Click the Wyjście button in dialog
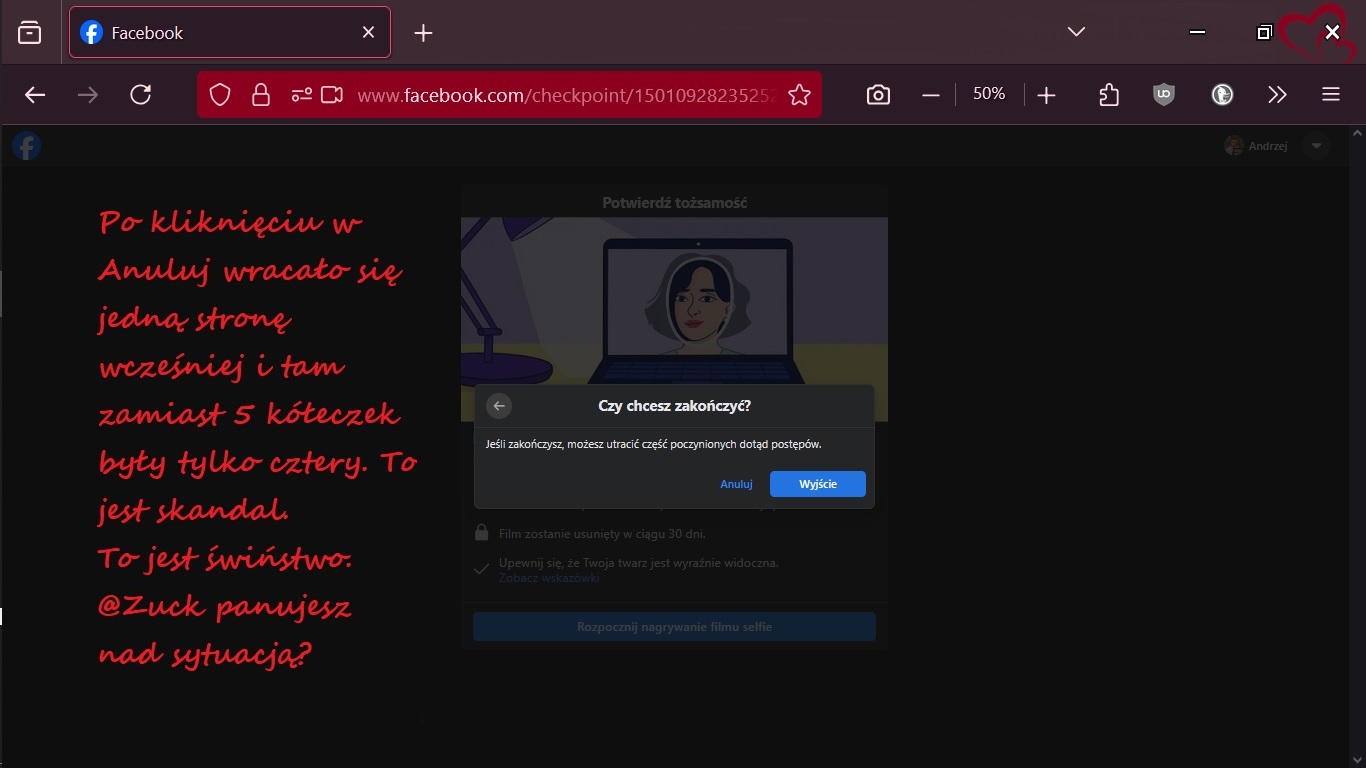The width and height of the screenshot is (1366, 768). tap(817, 484)
